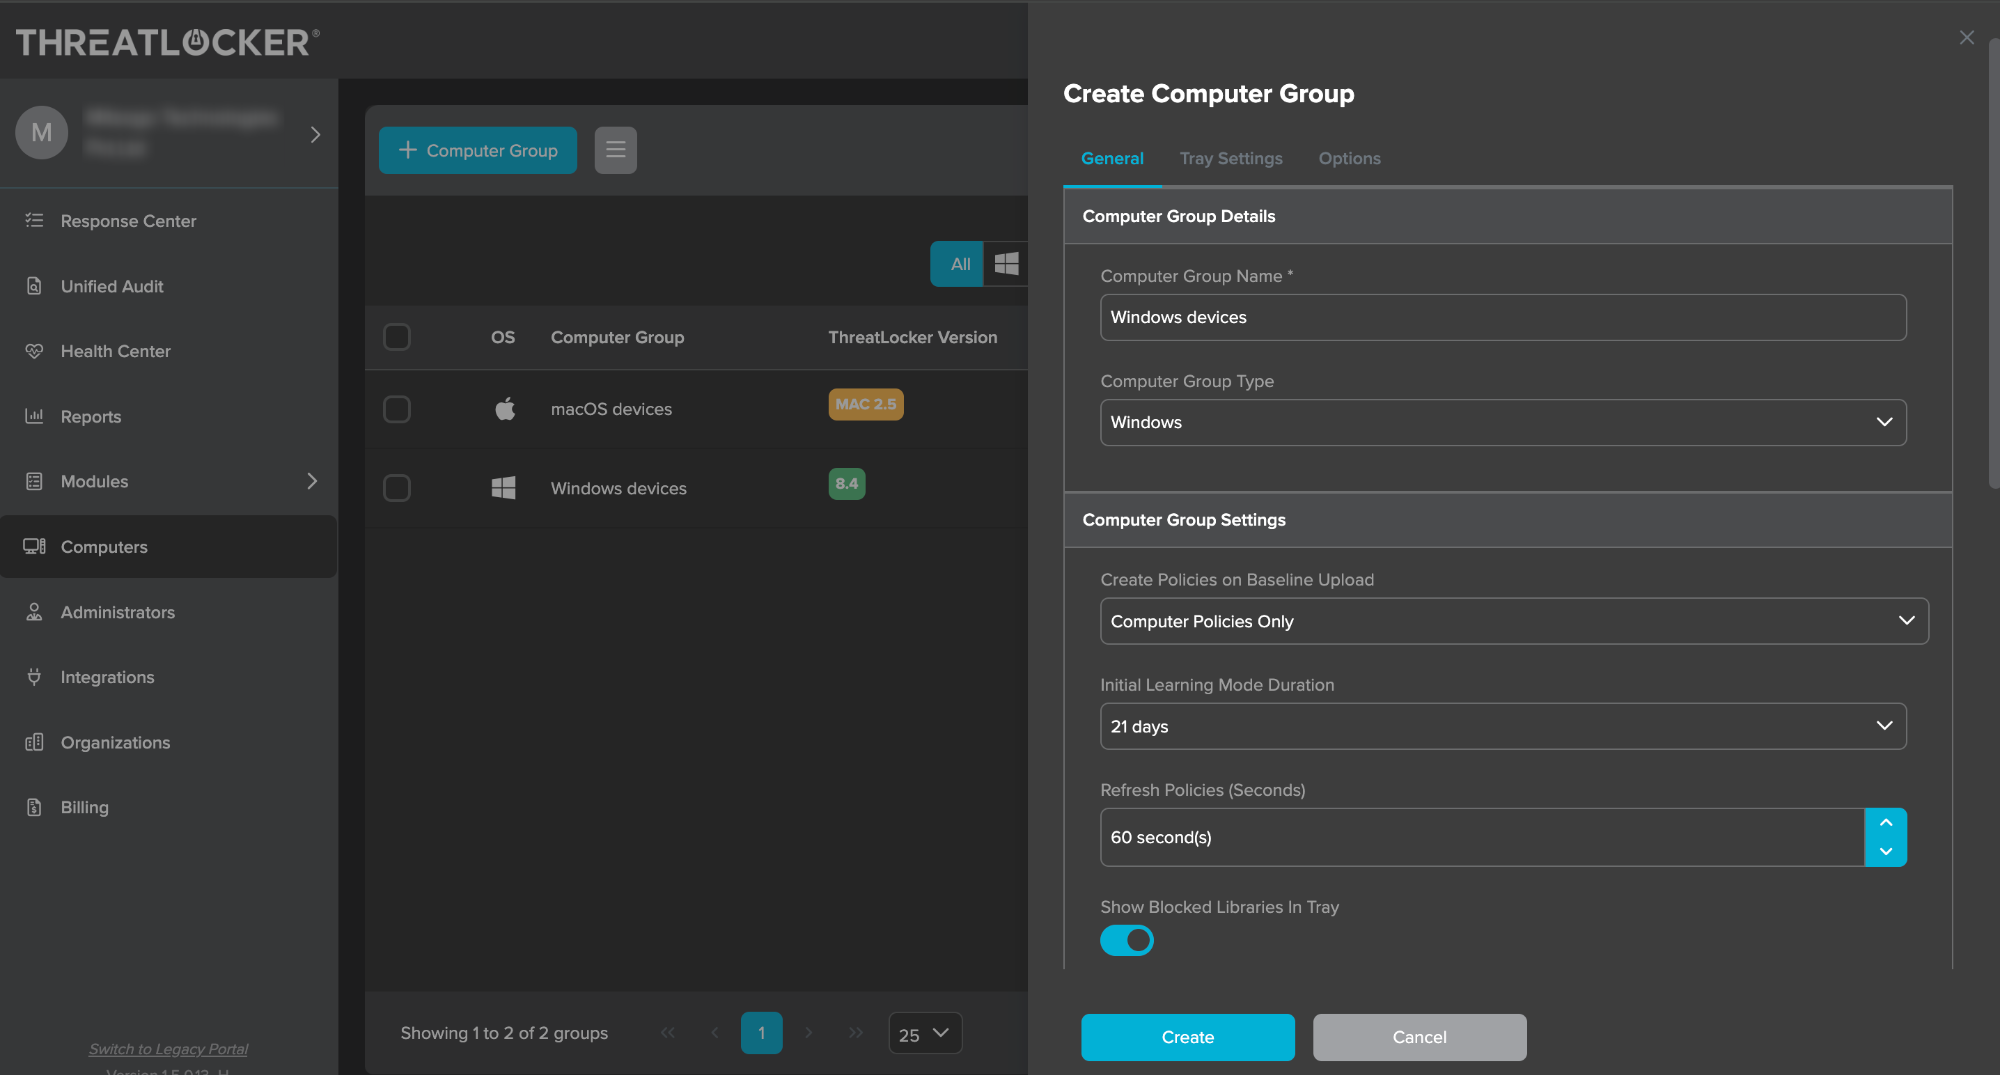The image size is (2000, 1075).
Task: Click the M account avatar
Action: point(41,132)
